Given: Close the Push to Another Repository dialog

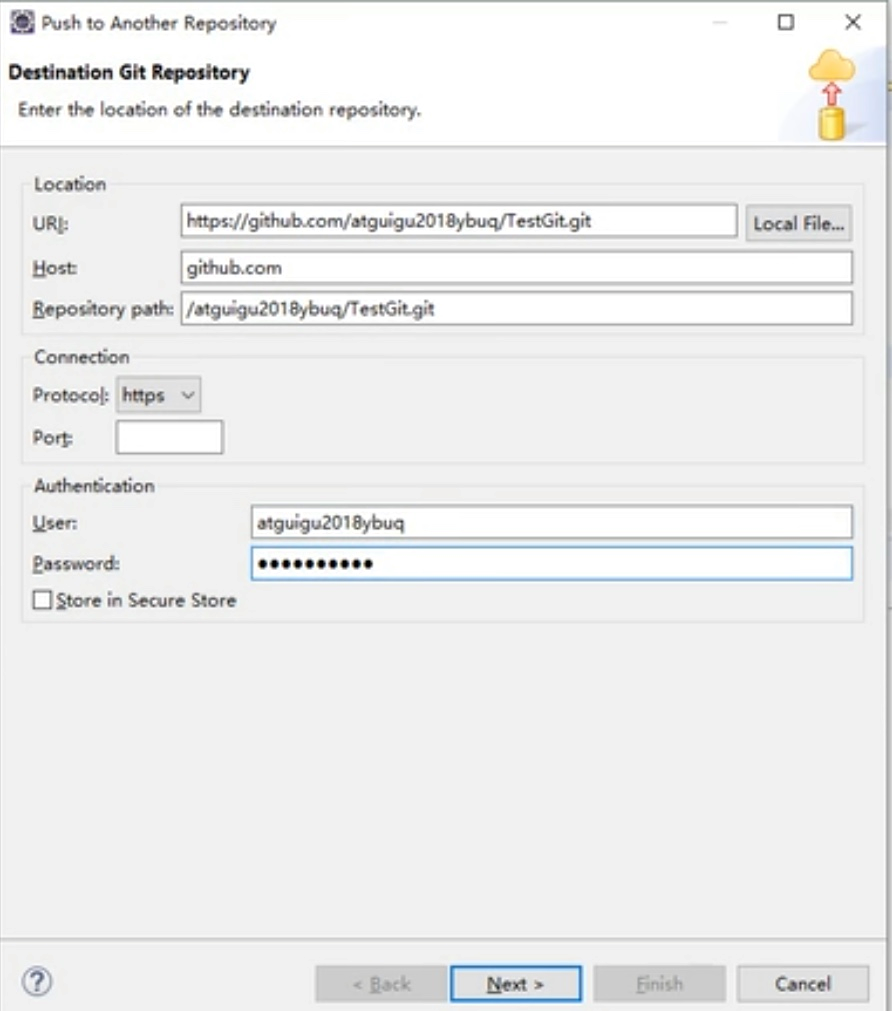Looking at the screenshot, I should 853,23.
